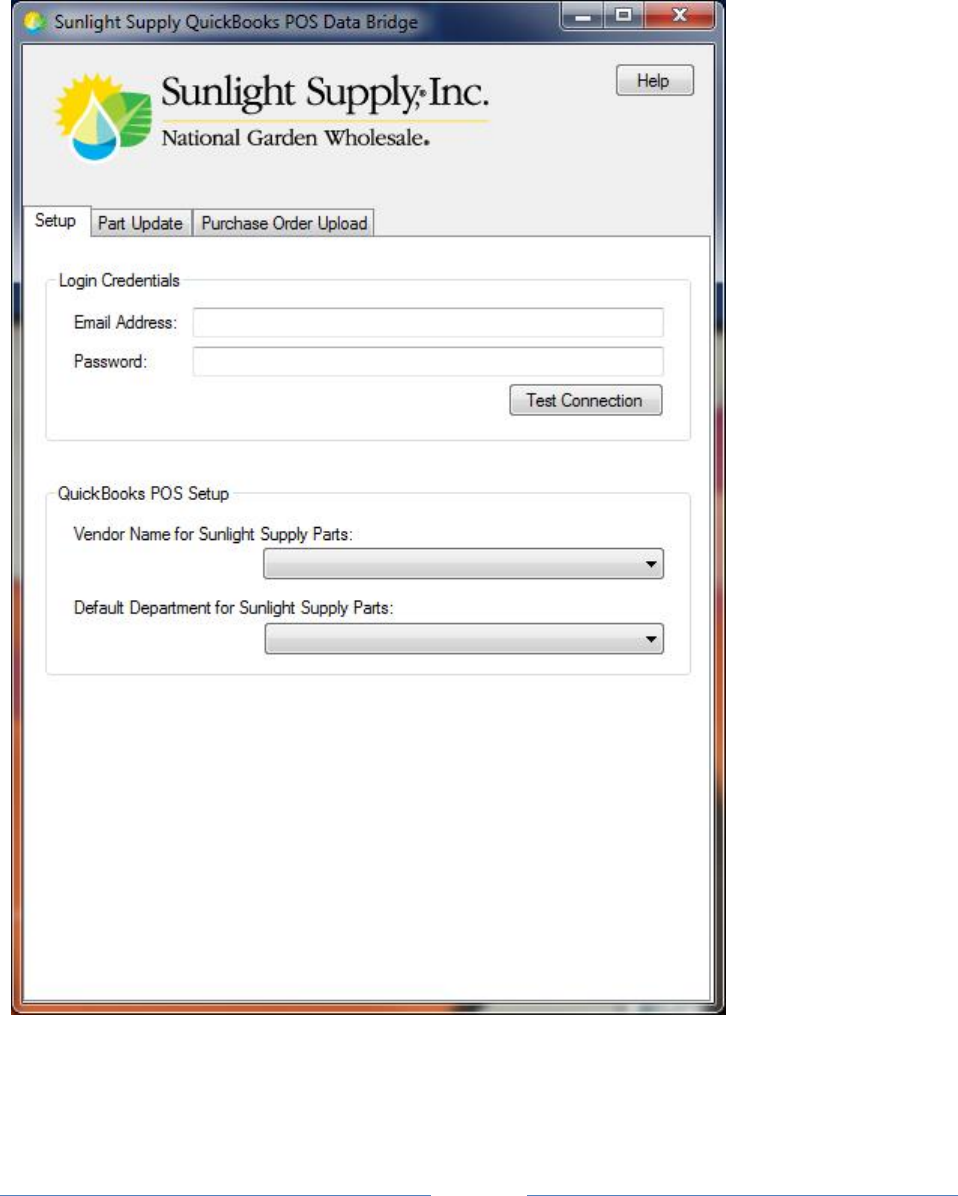Viewport: 958px width, 1196px height.
Task: Click the Test Connection button
Action: click(585, 400)
